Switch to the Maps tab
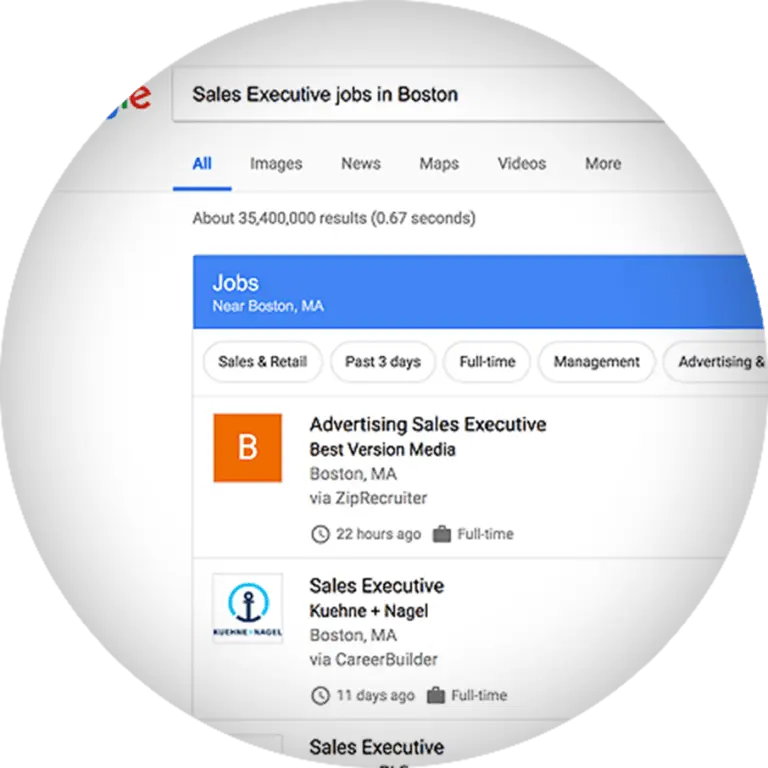768x768 pixels. 439,164
